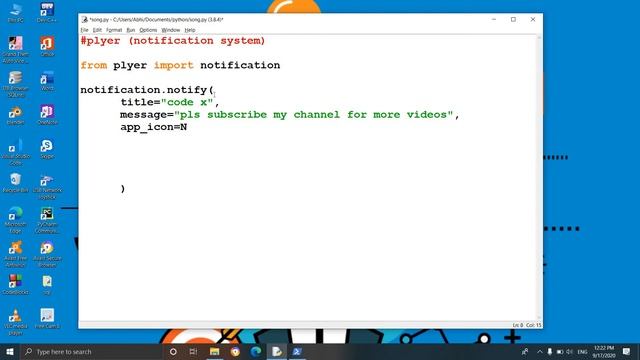Viewport: 640px width, 360px height.
Task: Select the VLC media player desktop shortcut
Action: pos(16,322)
